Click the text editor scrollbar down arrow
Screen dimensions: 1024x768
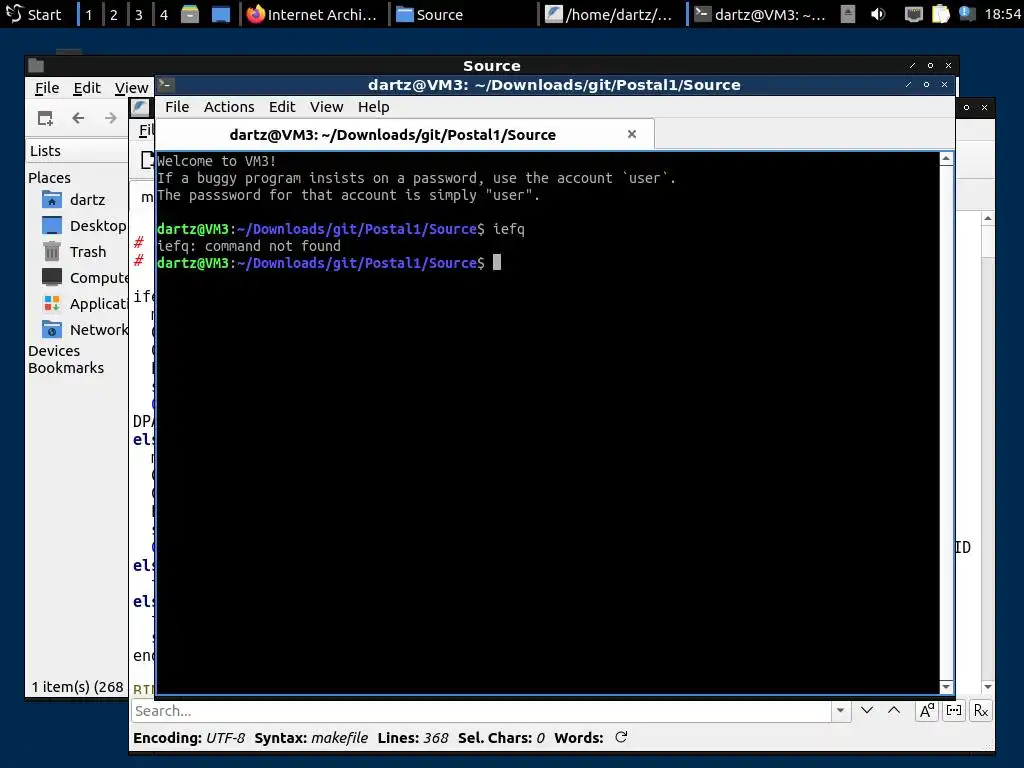(987, 686)
